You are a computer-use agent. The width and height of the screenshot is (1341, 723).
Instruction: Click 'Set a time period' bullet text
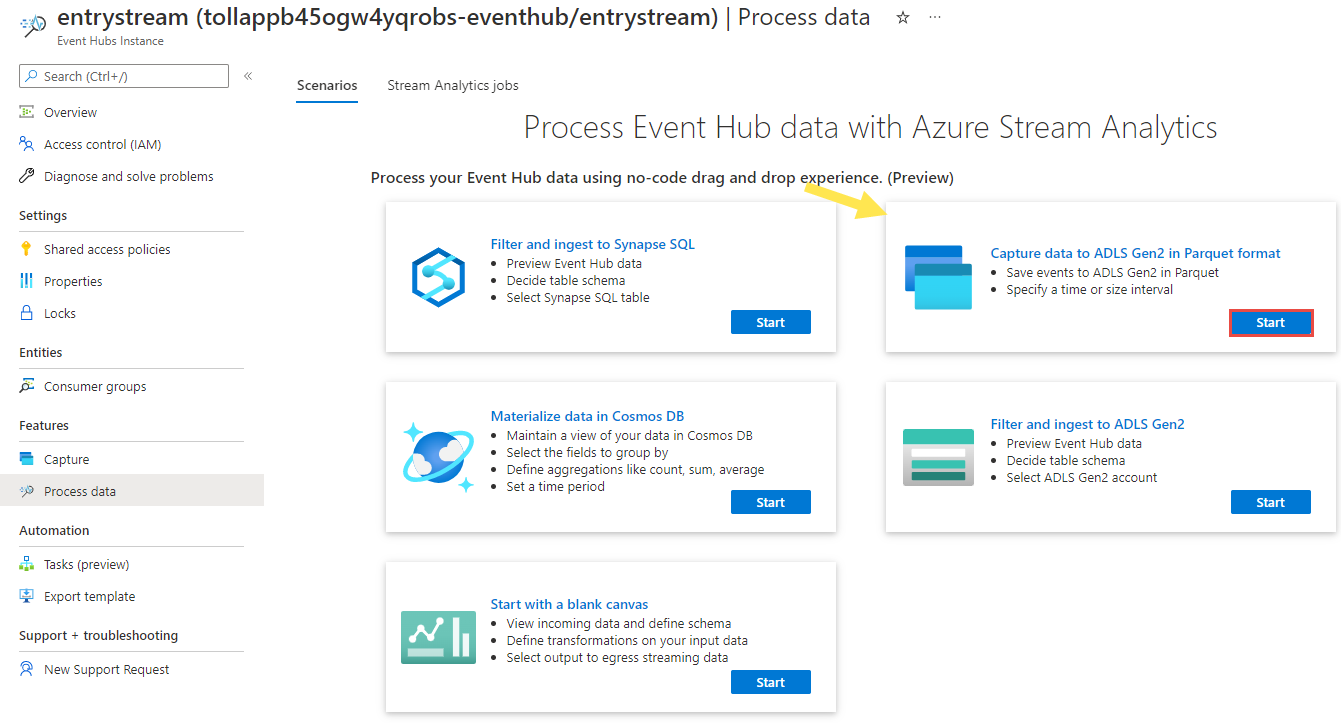point(555,486)
